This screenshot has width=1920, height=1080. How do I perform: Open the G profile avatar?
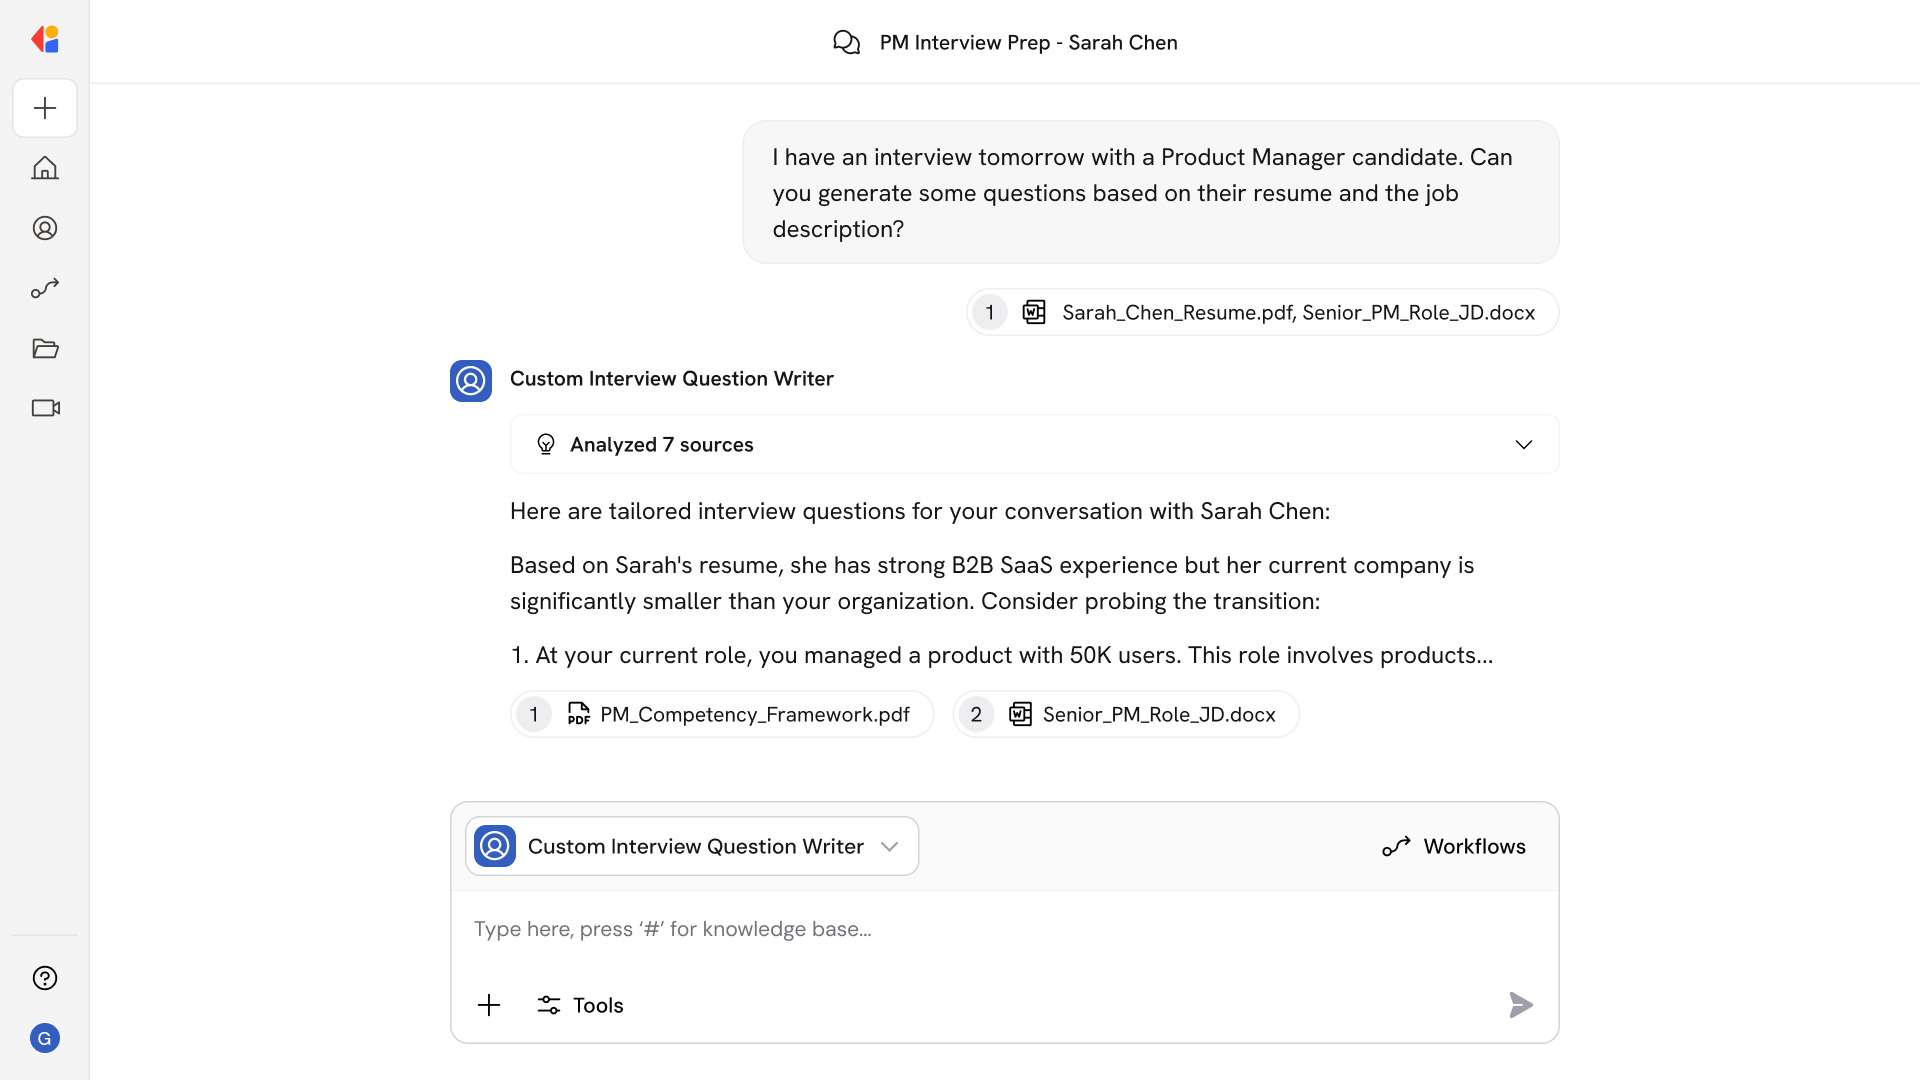[45, 1038]
